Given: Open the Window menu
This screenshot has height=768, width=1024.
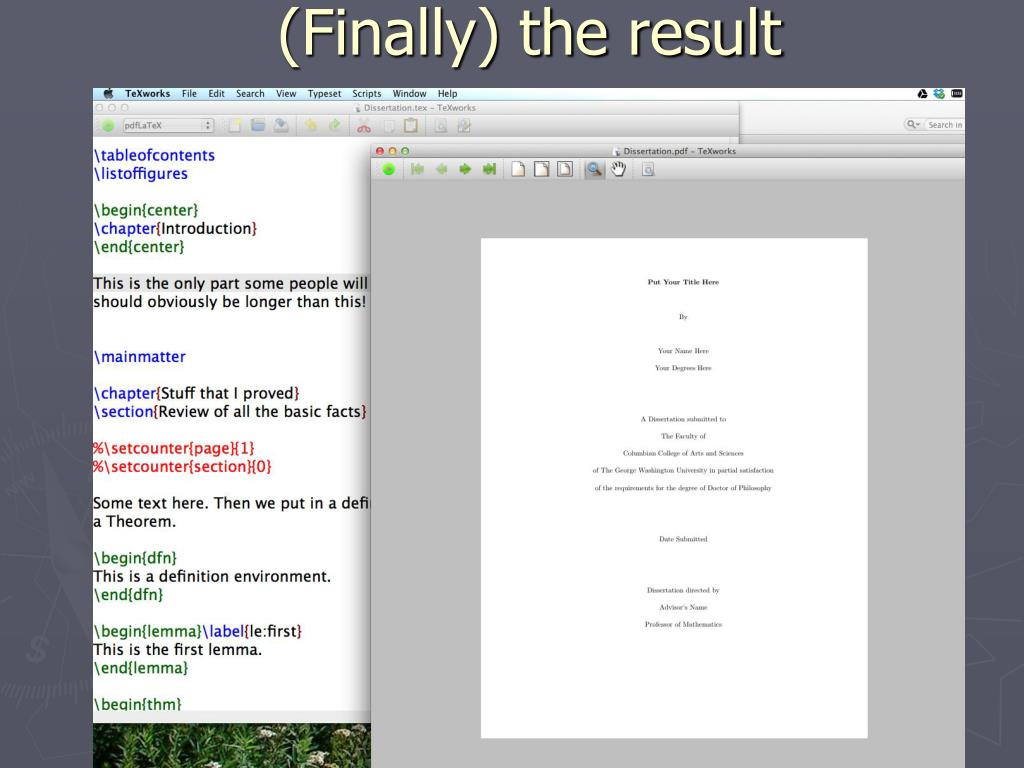Looking at the screenshot, I should 409,93.
